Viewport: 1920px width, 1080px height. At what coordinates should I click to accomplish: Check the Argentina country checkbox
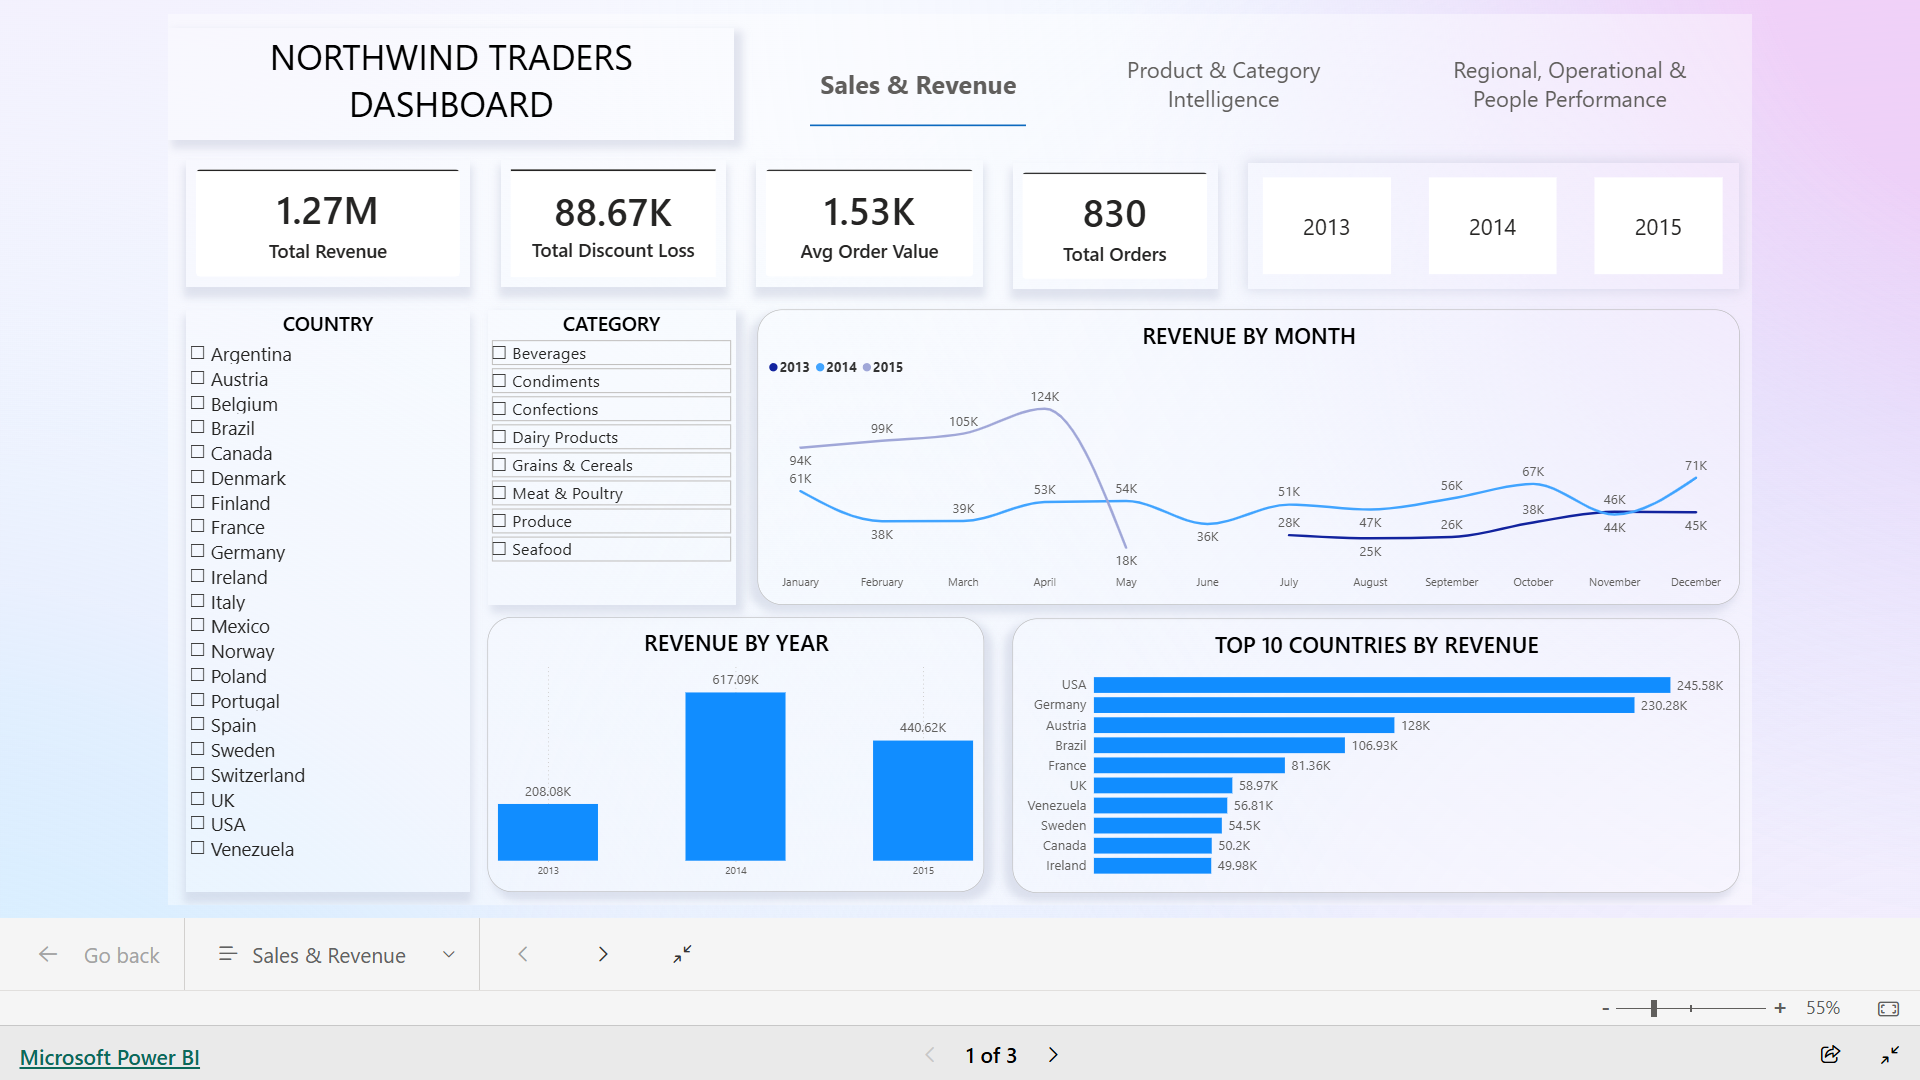(x=198, y=353)
